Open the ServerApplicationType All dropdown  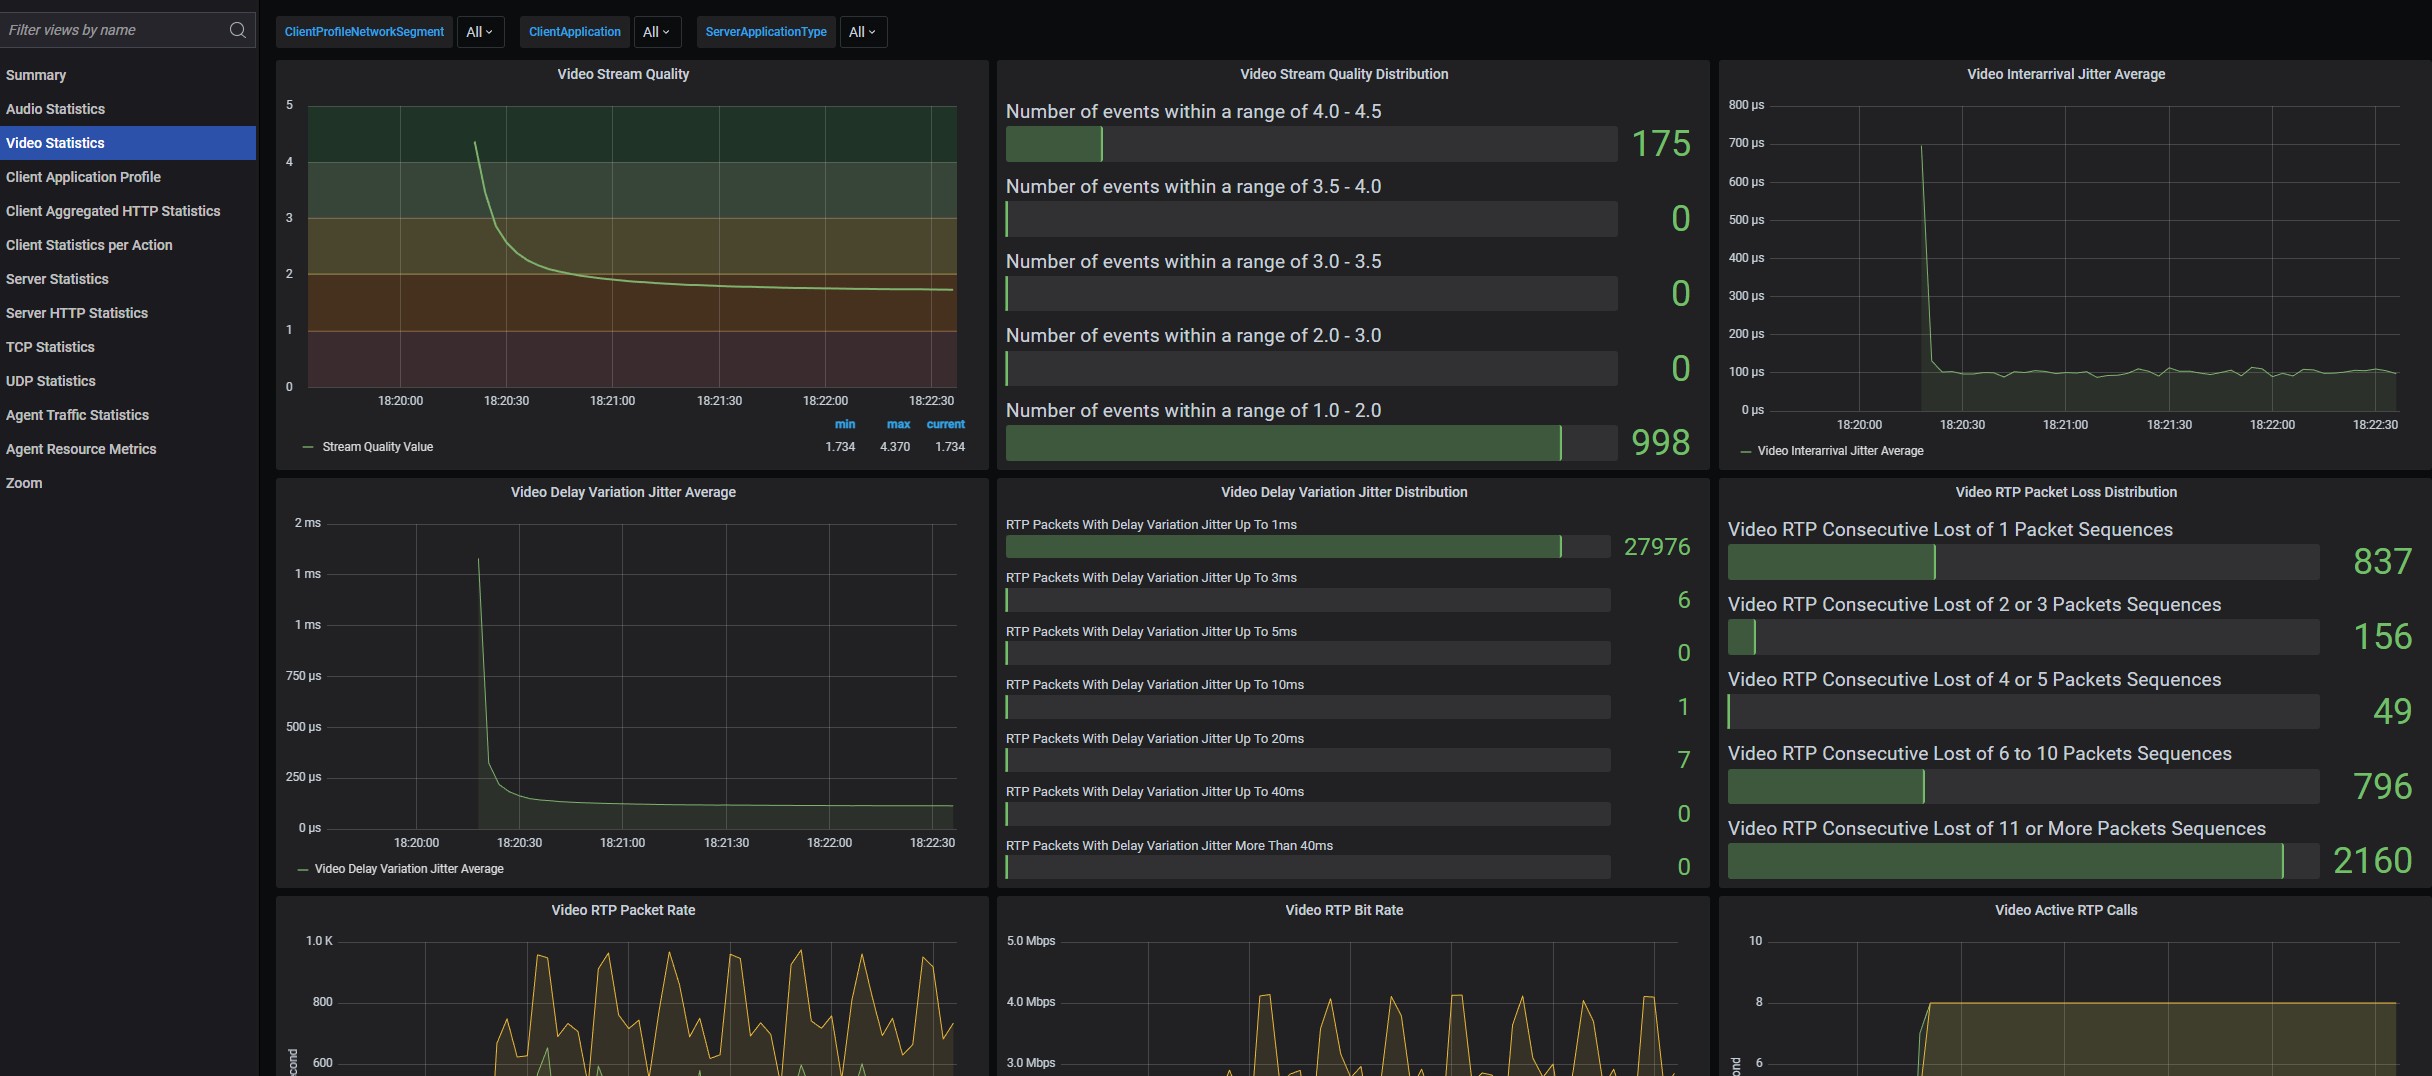tap(862, 32)
